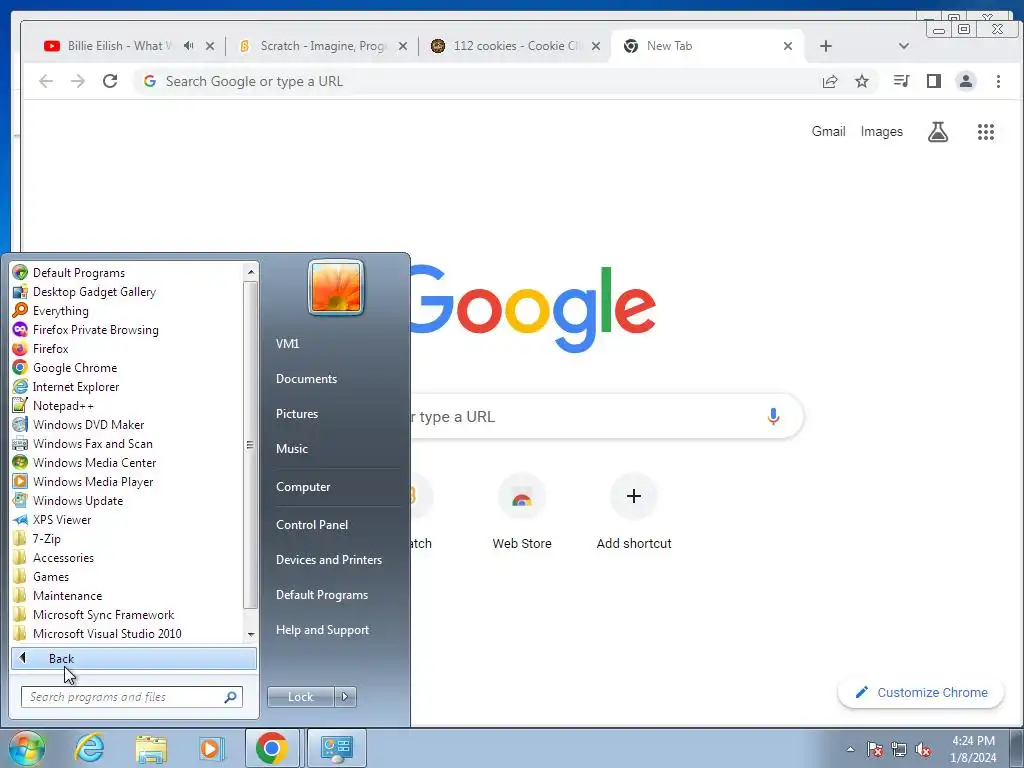Screen dimensions: 1024x768
Task: Open the Chrome profile avatar
Action: point(966,81)
